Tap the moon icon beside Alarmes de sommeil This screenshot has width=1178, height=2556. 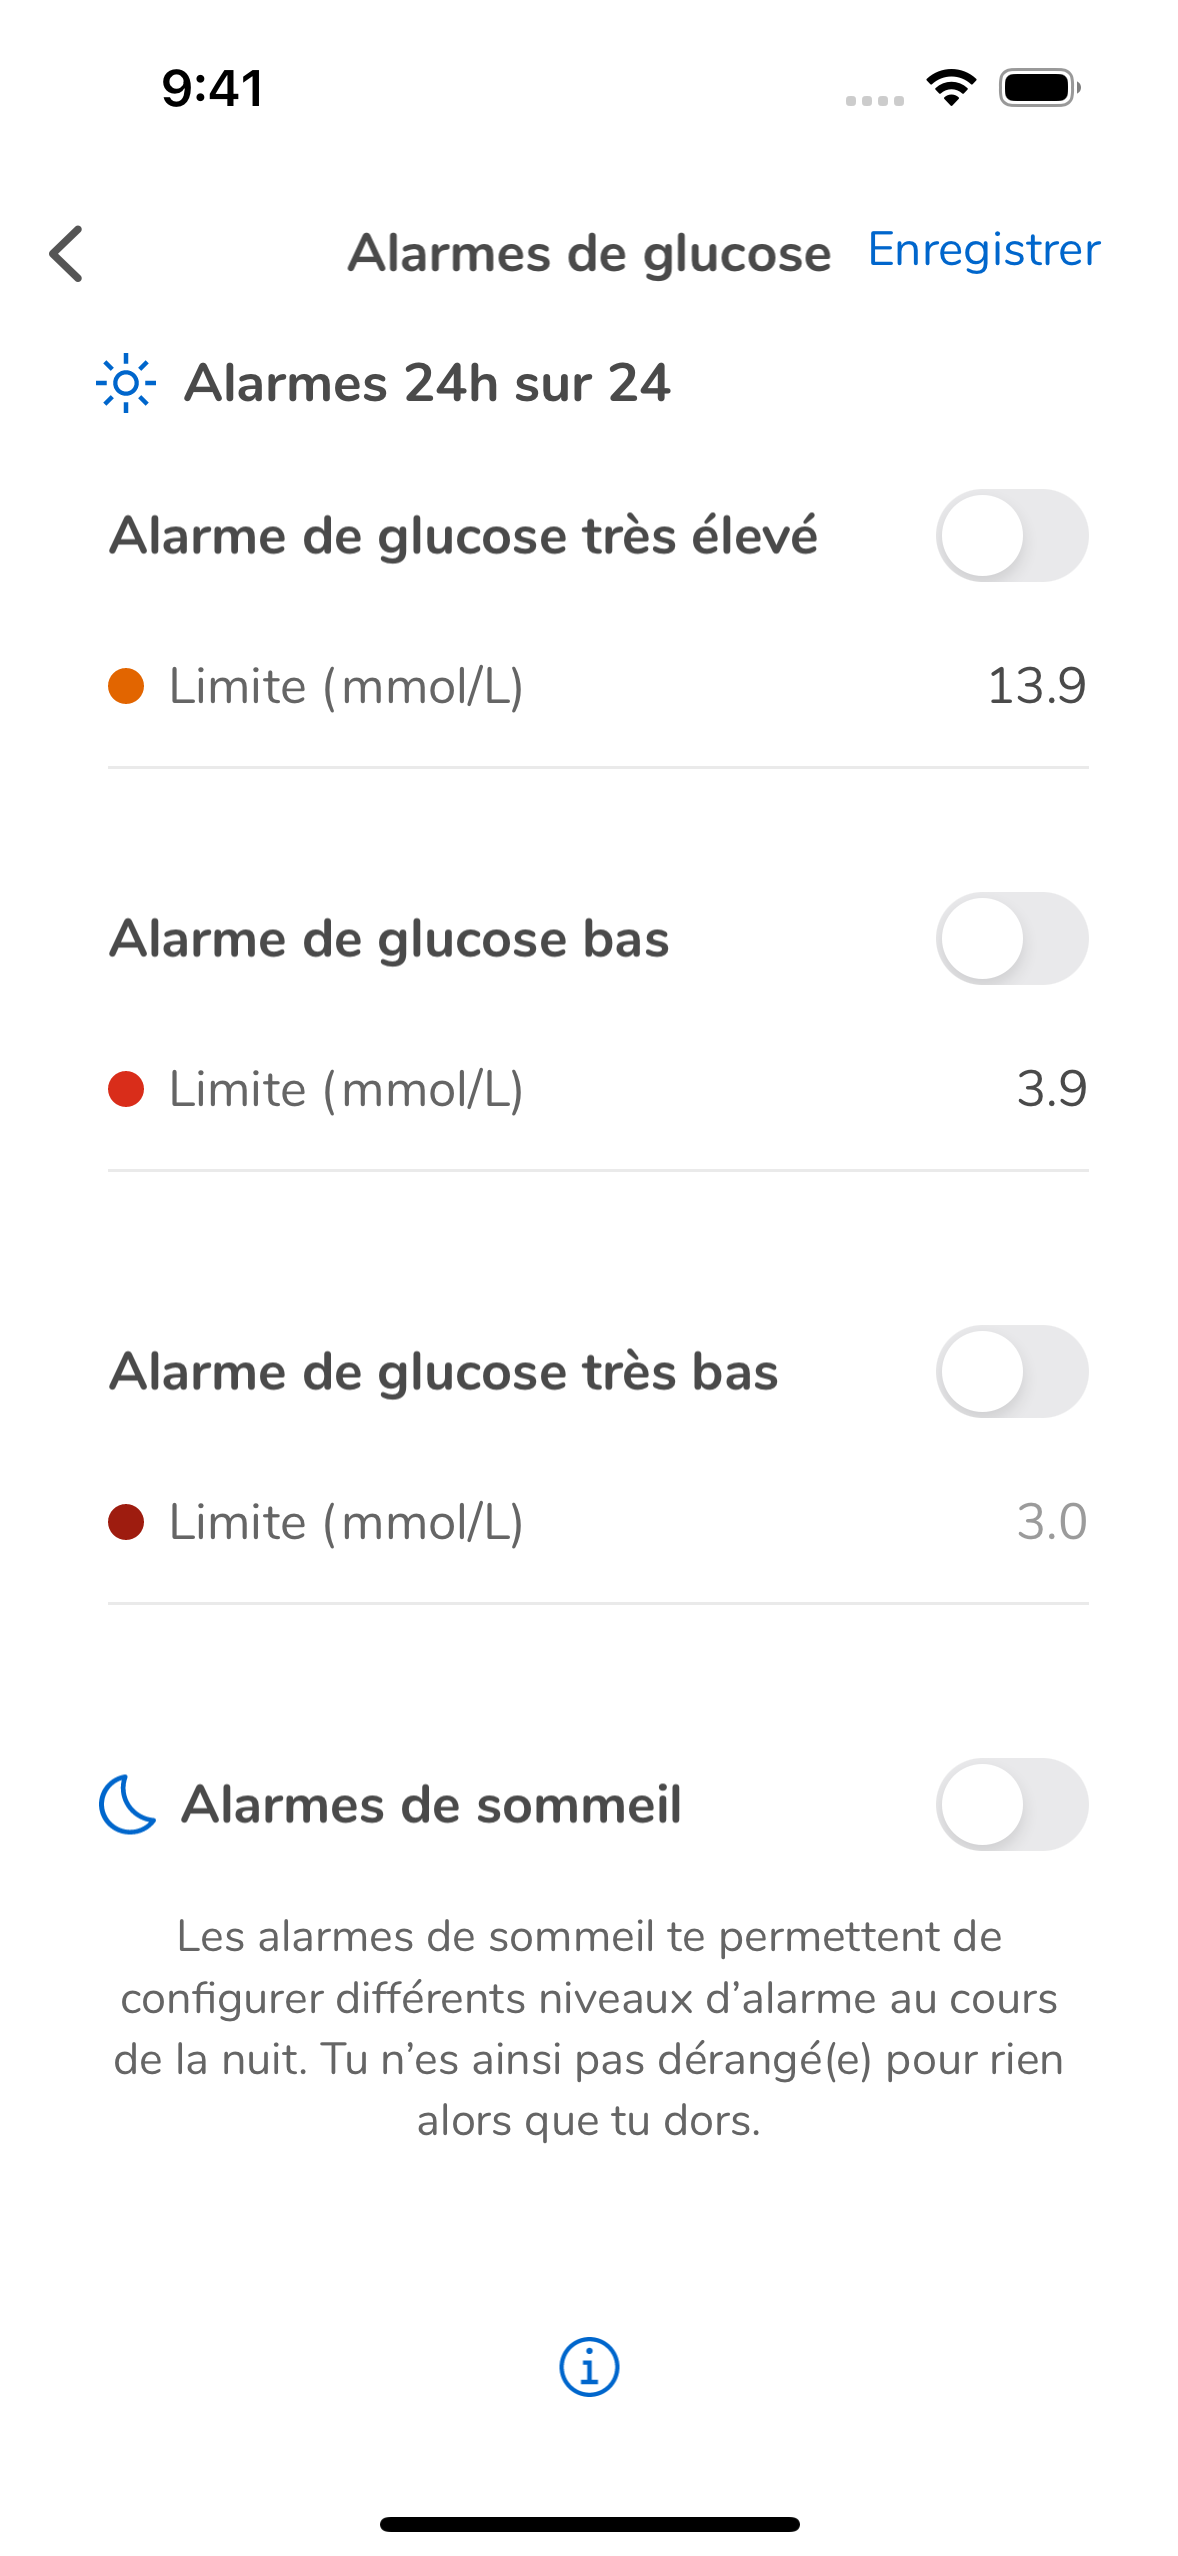click(128, 1804)
